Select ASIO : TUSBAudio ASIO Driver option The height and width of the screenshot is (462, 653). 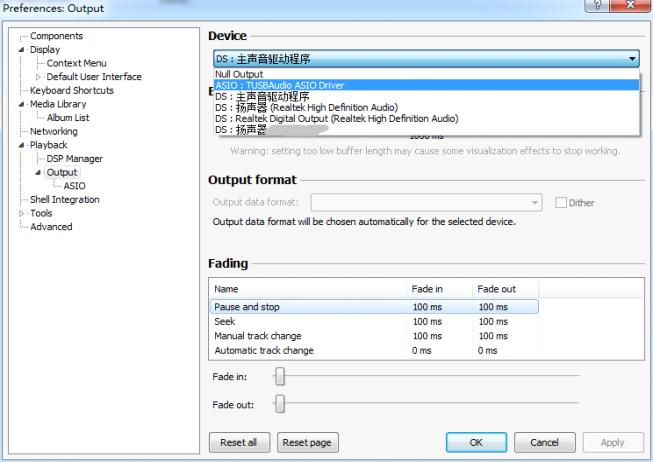(x=279, y=85)
